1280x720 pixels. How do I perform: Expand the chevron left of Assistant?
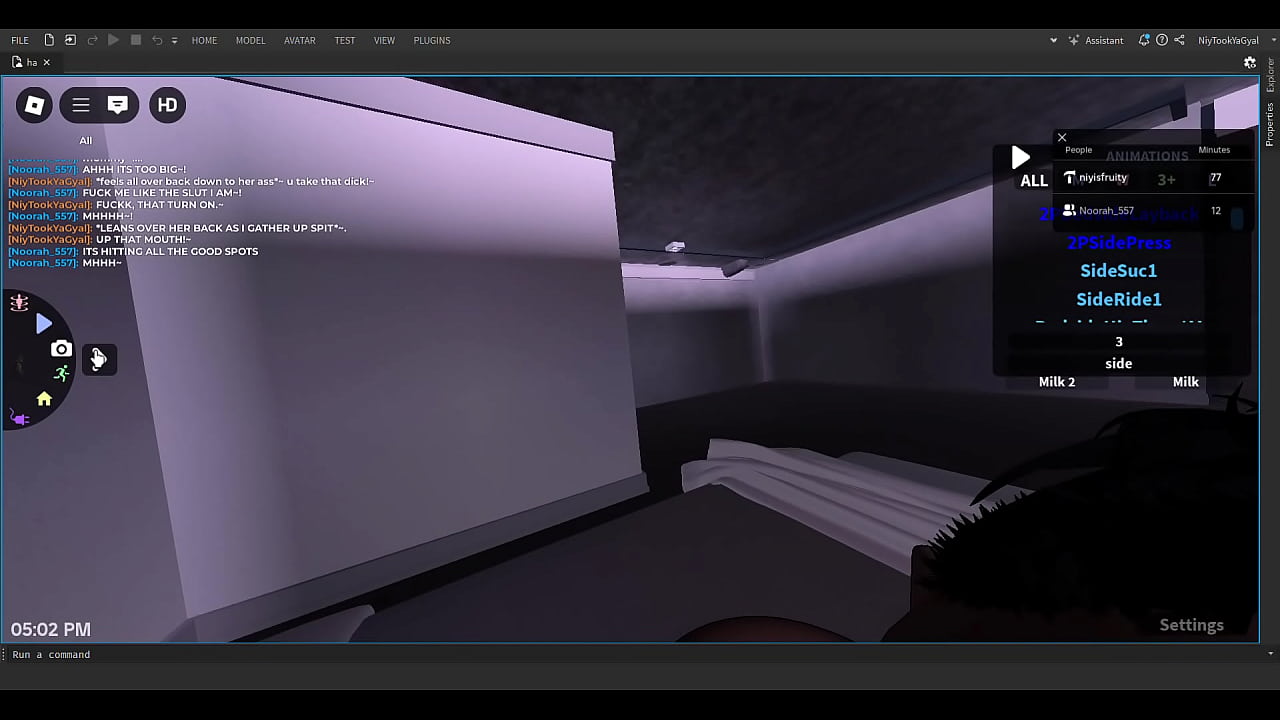coord(1053,41)
